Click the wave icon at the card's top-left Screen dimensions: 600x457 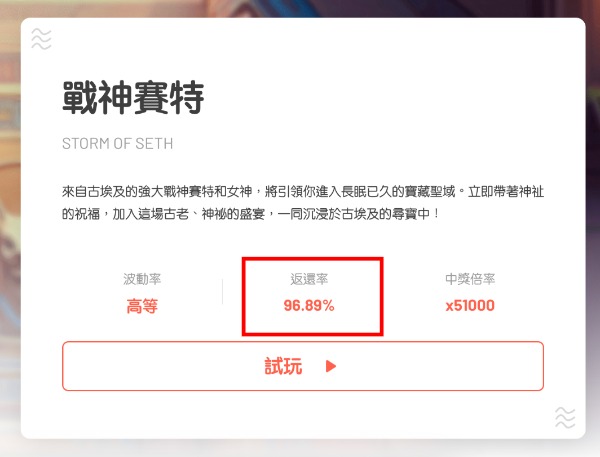[41, 39]
